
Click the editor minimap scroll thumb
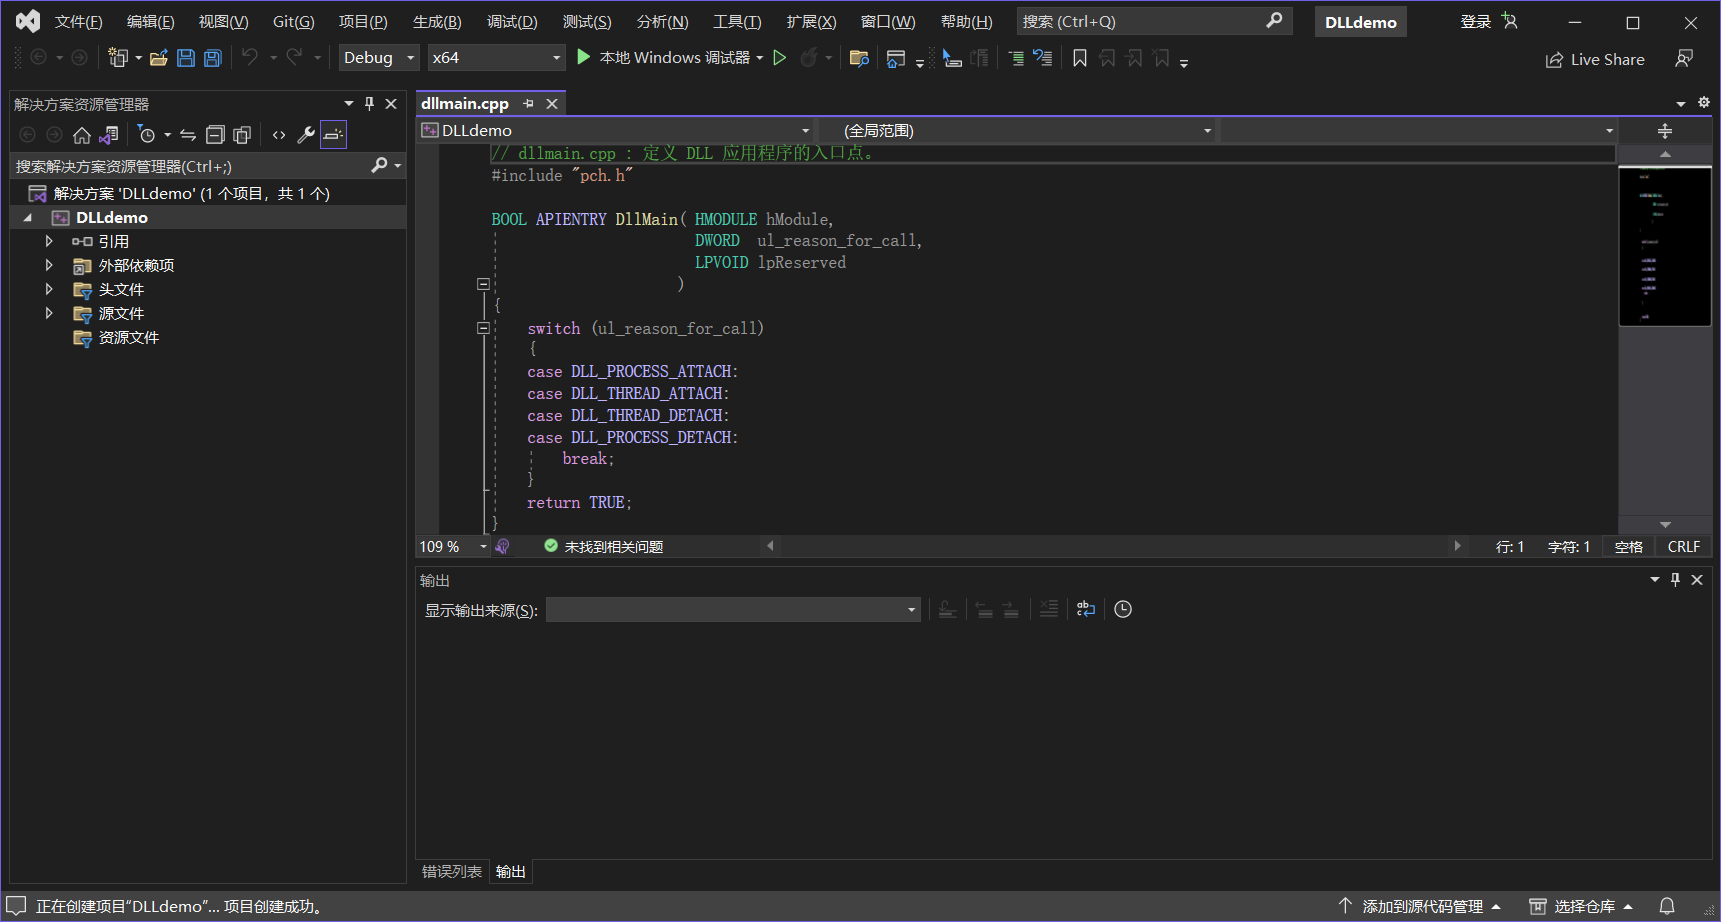click(x=1665, y=246)
